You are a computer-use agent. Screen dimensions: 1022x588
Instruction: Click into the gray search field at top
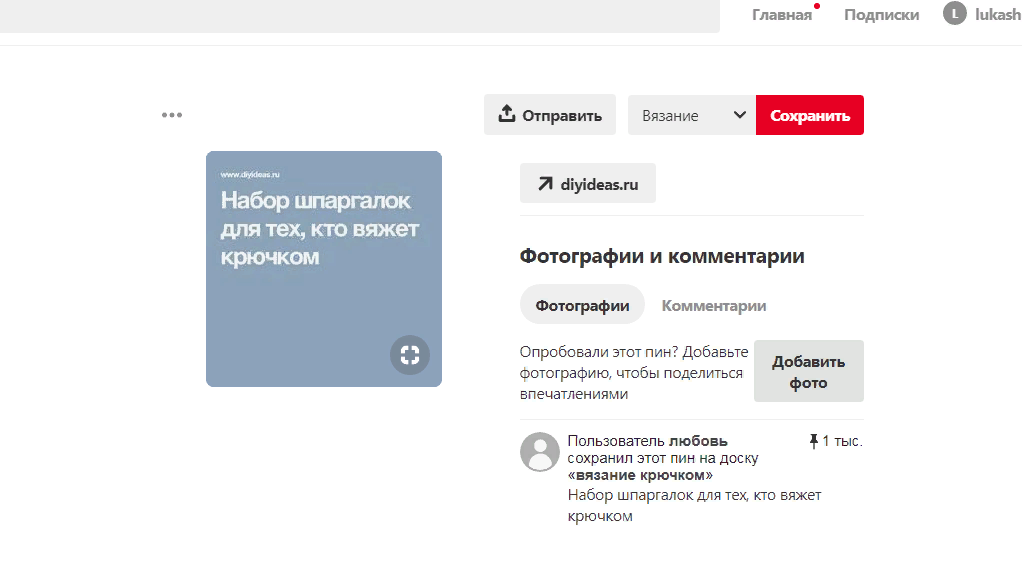pos(360,15)
